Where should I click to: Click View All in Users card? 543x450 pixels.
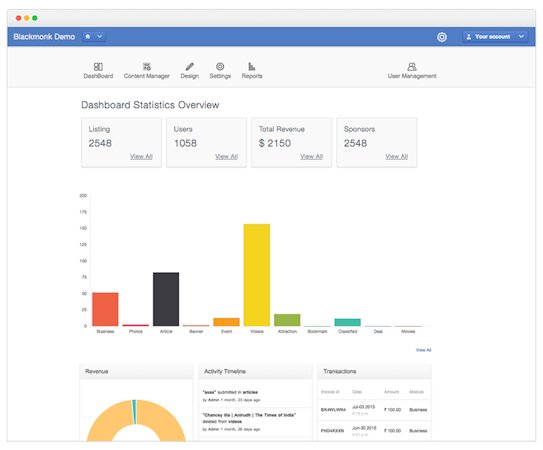(226, 157)
